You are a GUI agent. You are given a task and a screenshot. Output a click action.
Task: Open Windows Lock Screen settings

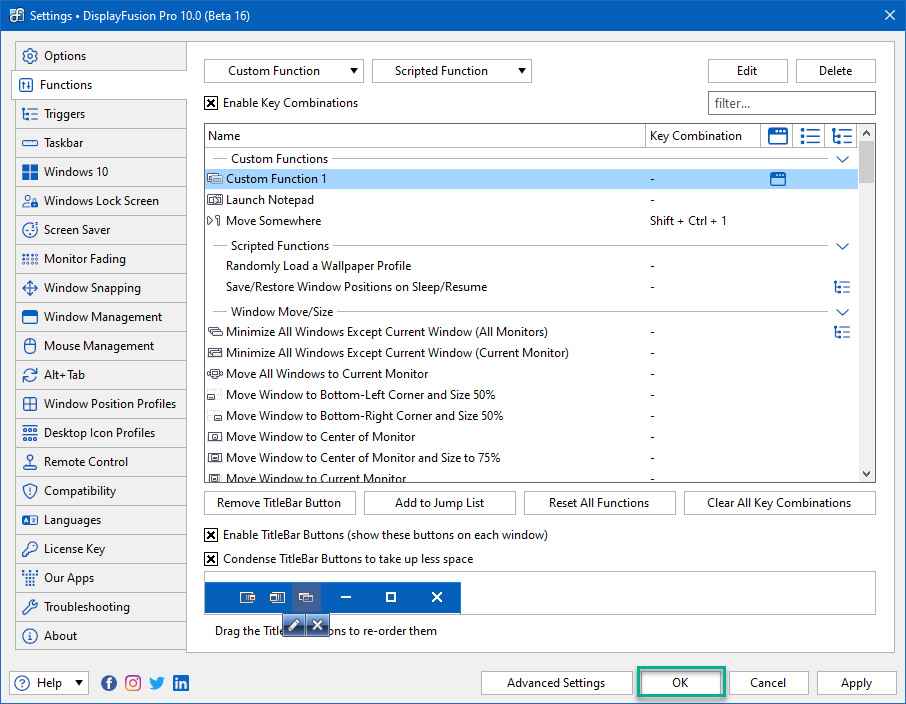click(x=101, y=201)
